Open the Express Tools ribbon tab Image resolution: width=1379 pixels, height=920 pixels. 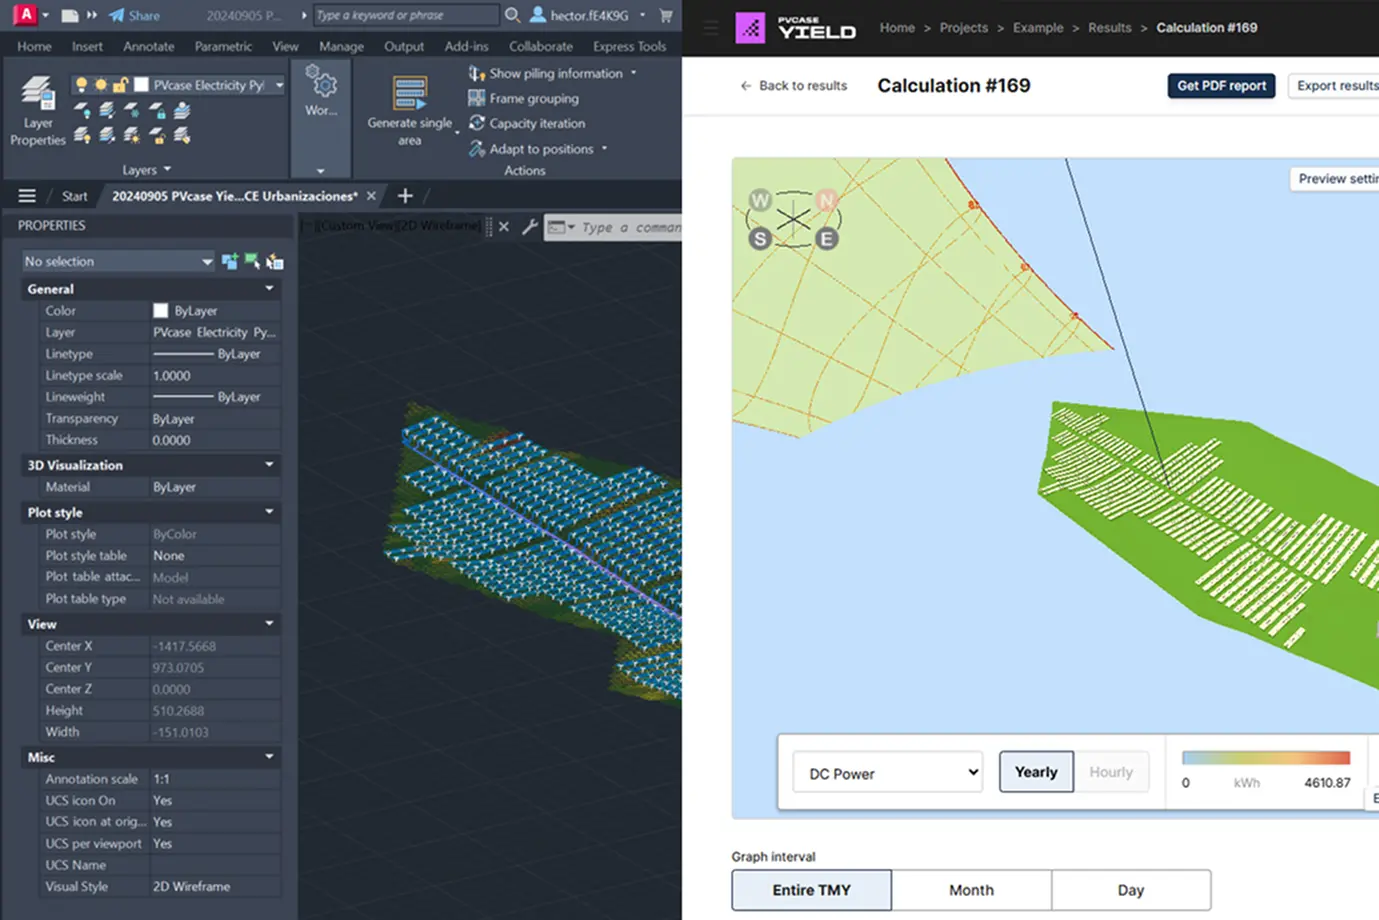coord(629,46)
